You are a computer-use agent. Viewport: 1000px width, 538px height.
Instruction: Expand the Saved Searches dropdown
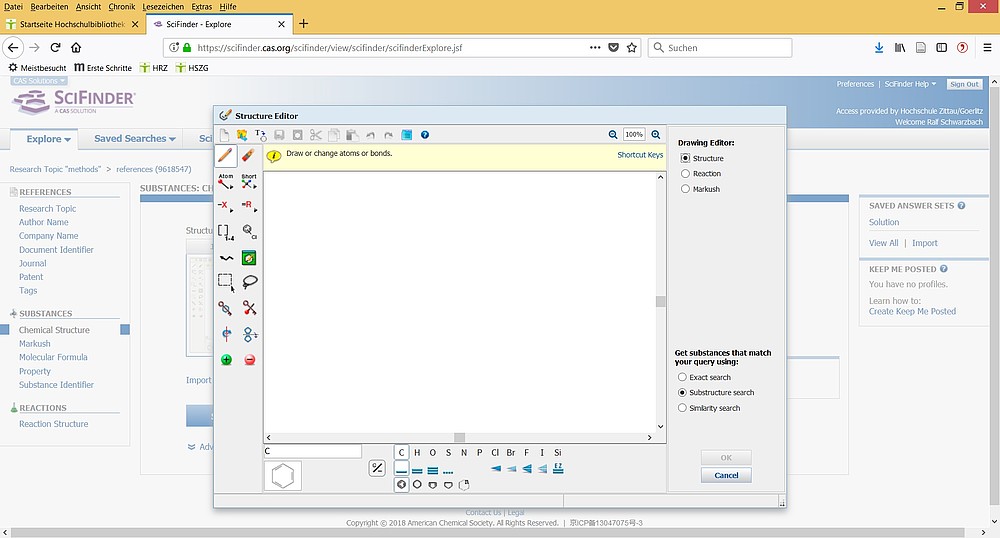(135, 139)
